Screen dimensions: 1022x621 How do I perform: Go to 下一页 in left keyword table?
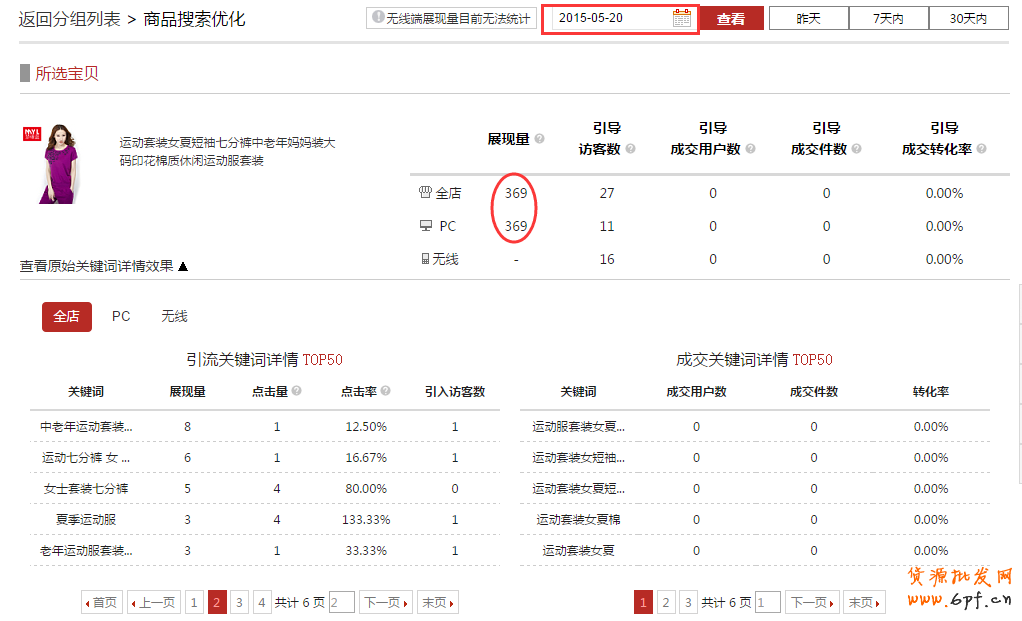(x=385, y=602)
